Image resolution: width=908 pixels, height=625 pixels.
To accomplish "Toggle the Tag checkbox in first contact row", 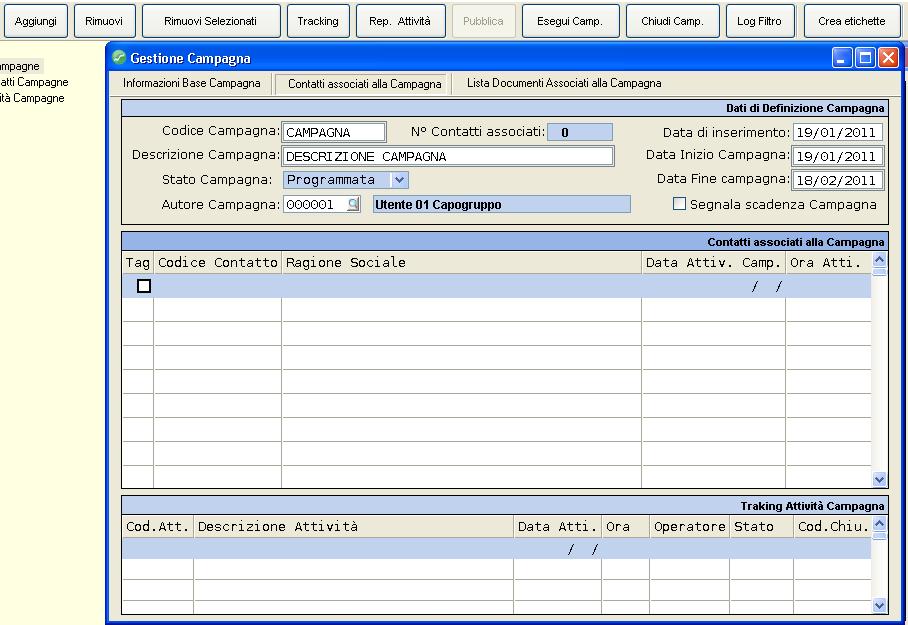I will 144,286.
